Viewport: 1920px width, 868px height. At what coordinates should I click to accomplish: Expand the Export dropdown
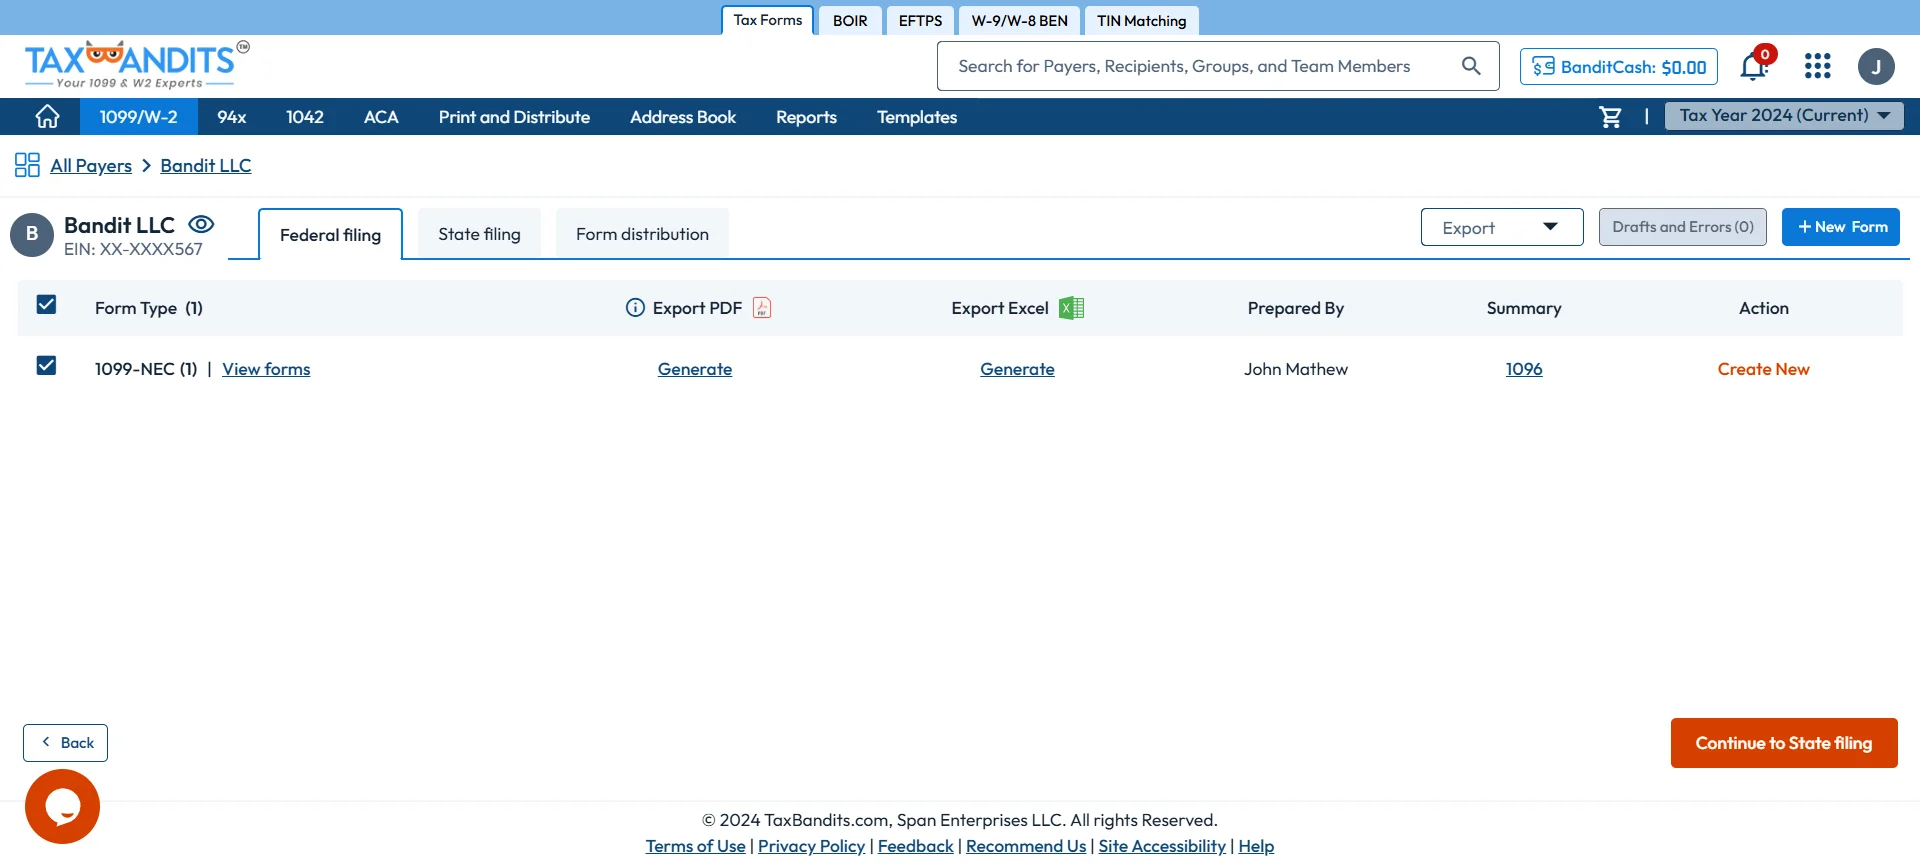[1502, 227]
